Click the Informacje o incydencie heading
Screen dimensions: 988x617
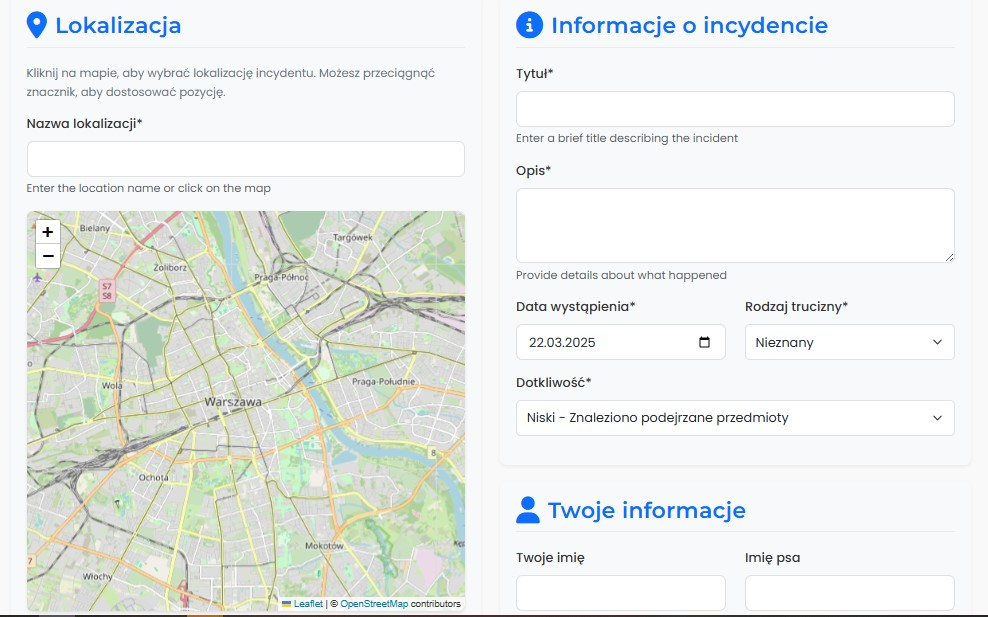coord(689,25)
